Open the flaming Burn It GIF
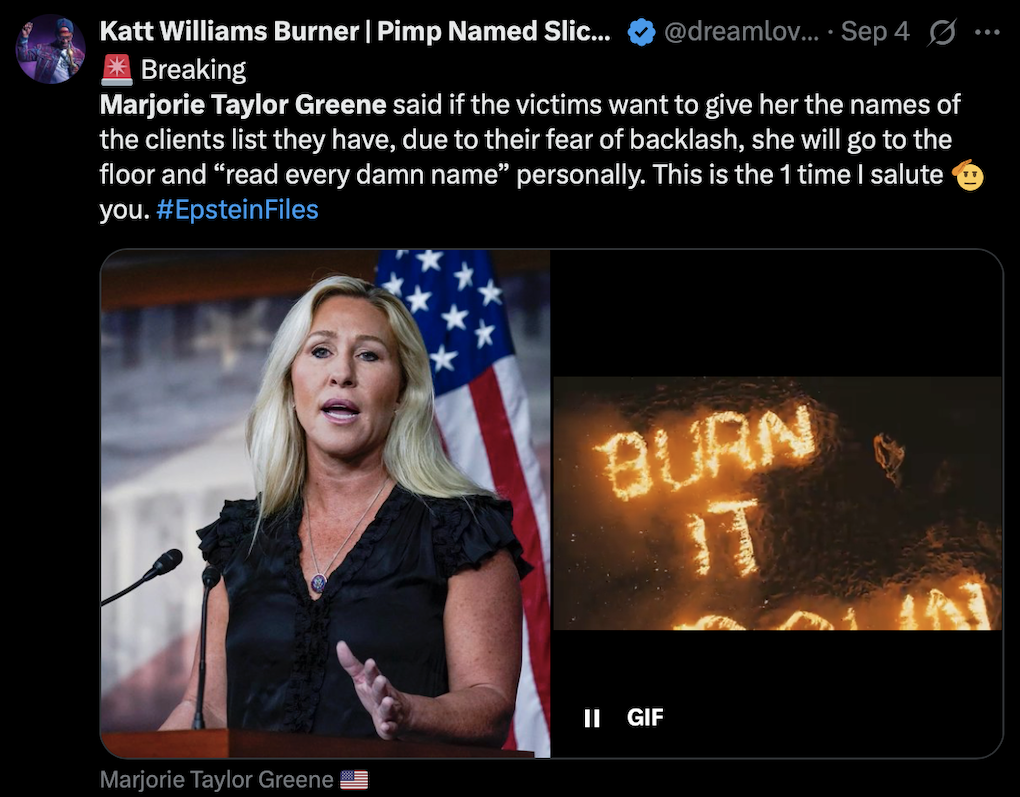The image size is (1020, 797). pyautogui.click(x=777, y=504)
